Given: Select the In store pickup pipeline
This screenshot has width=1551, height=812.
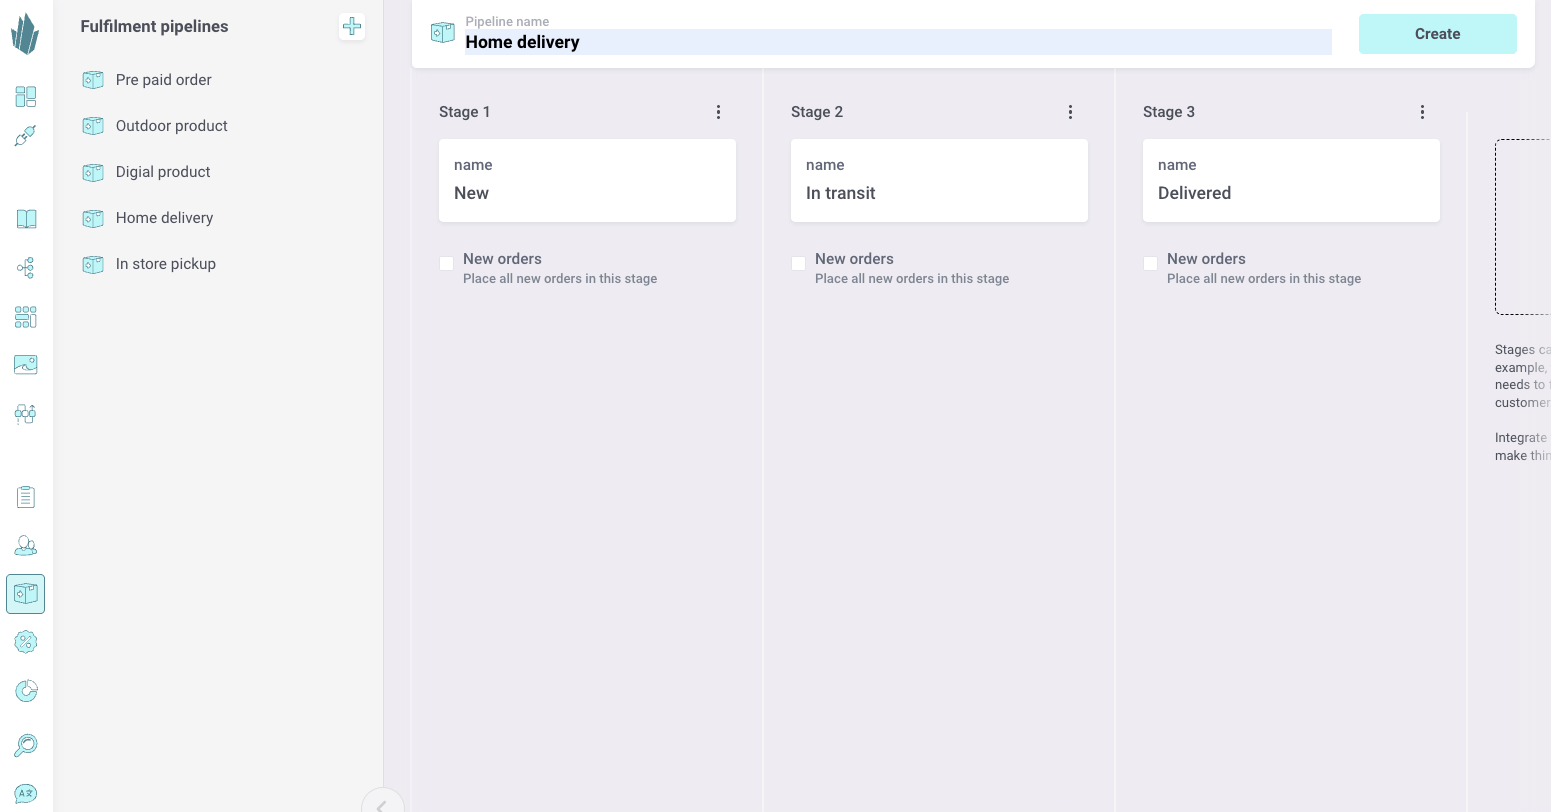Looking at the screenshot, I should (165, 264).
